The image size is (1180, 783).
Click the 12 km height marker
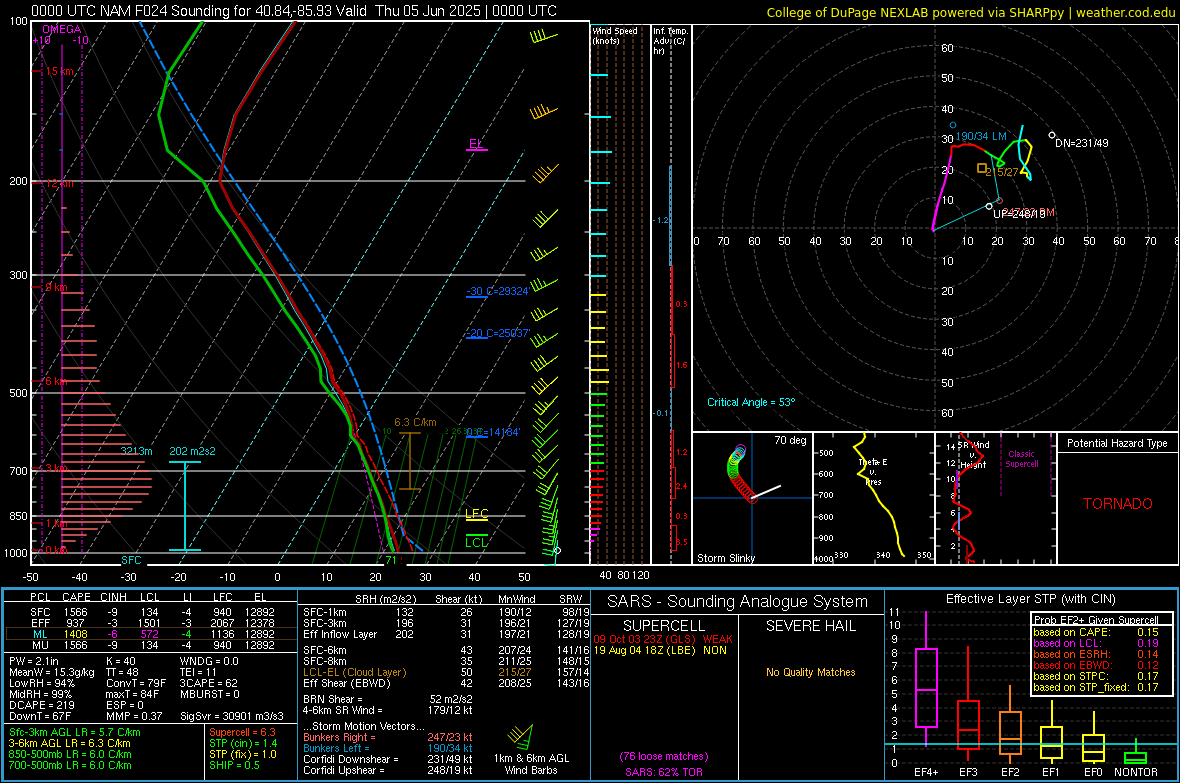59,183
